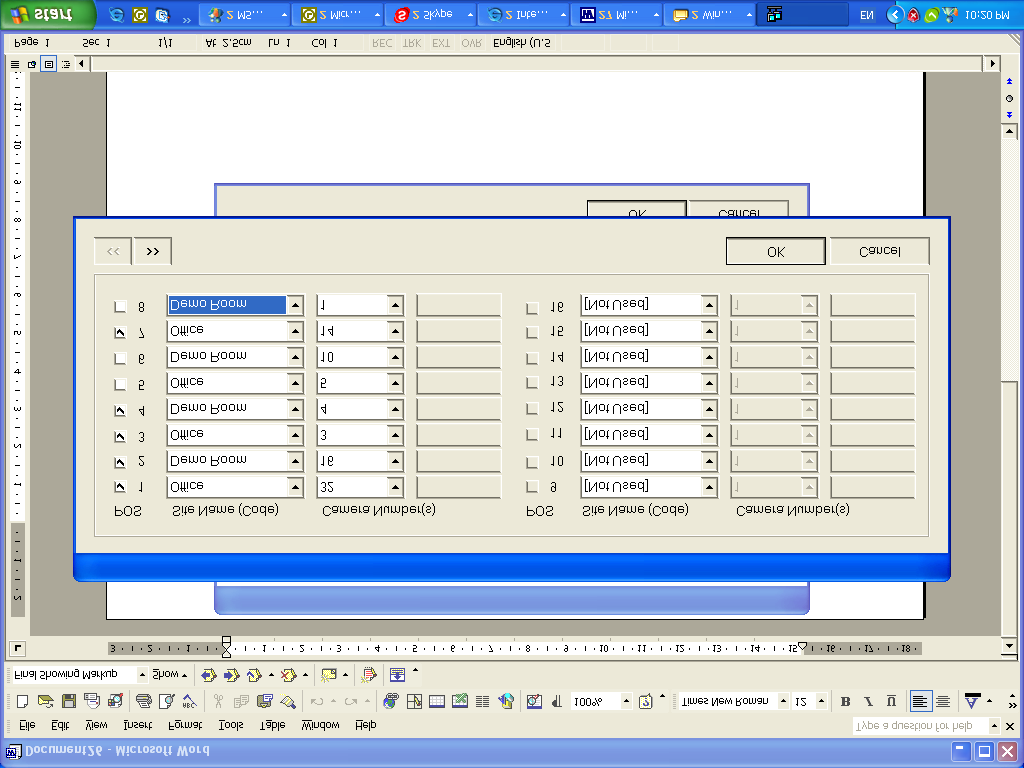Open the Times New Roman font dropdown
The height and width of the screenshot is (768, 1024).
tap(783, 701)
